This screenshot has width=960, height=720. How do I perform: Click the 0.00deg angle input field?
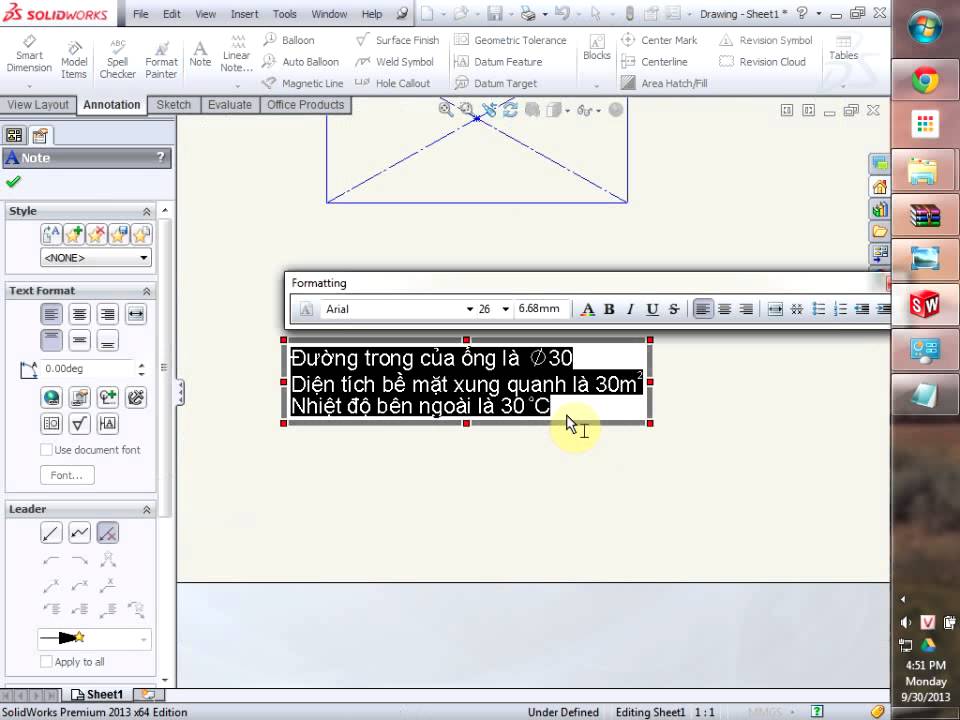pos(85,369)
